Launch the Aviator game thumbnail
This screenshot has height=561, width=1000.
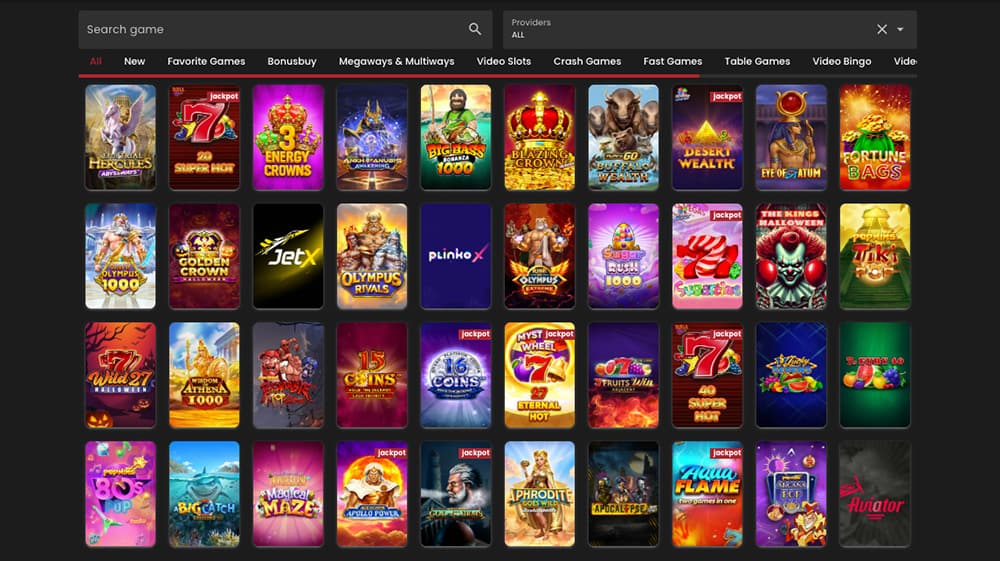pos(875,494)
